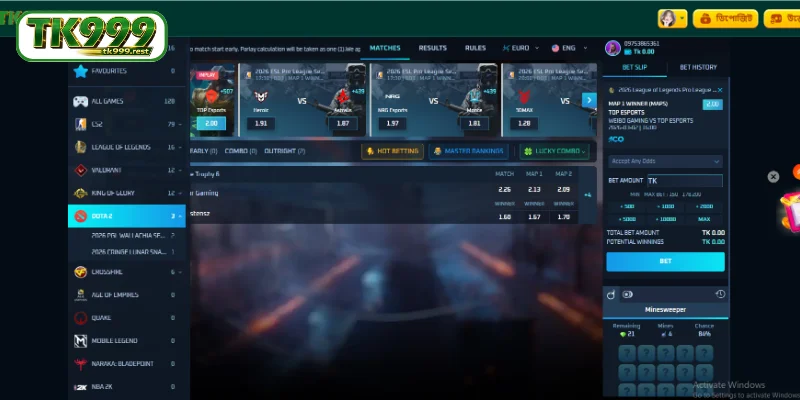Open the EURO odds format dropdown

[520, 48]
